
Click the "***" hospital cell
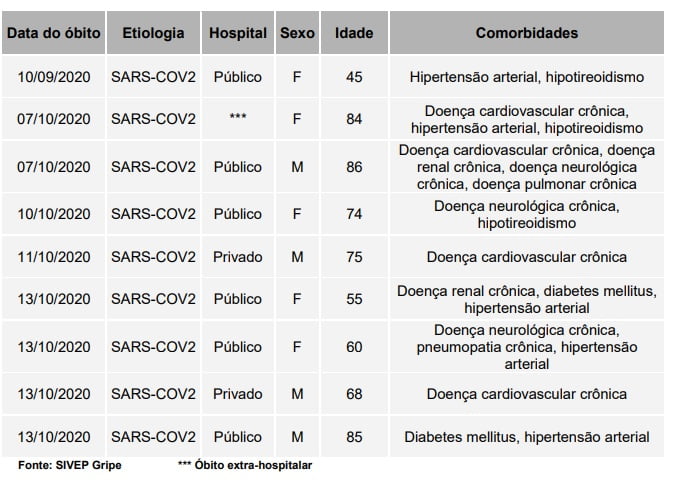point(238,119)
